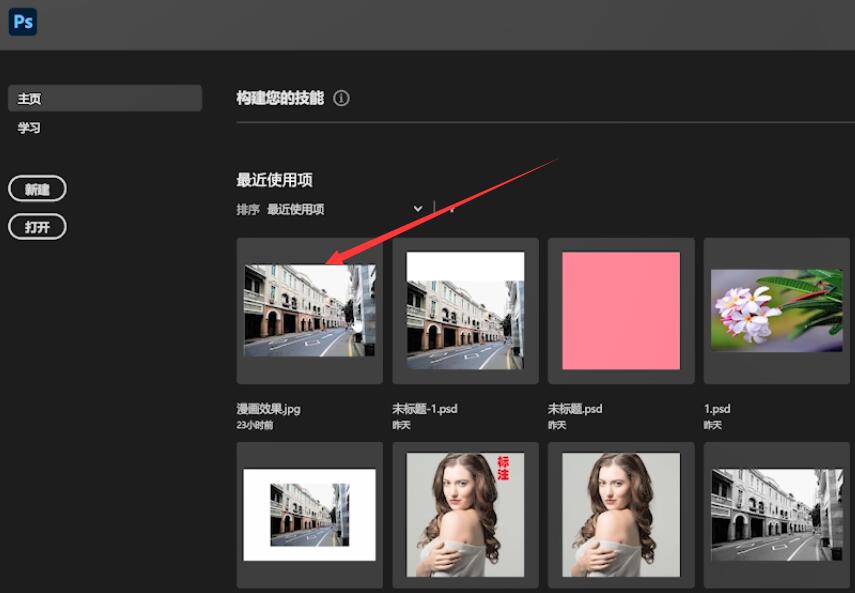Switch to the 学习 tab
The width and height of the screenshot is (855, 593).
tap(29, 128)
